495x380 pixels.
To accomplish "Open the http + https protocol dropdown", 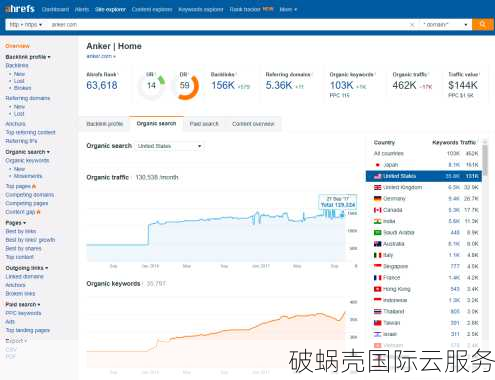I will coord(26,25).
